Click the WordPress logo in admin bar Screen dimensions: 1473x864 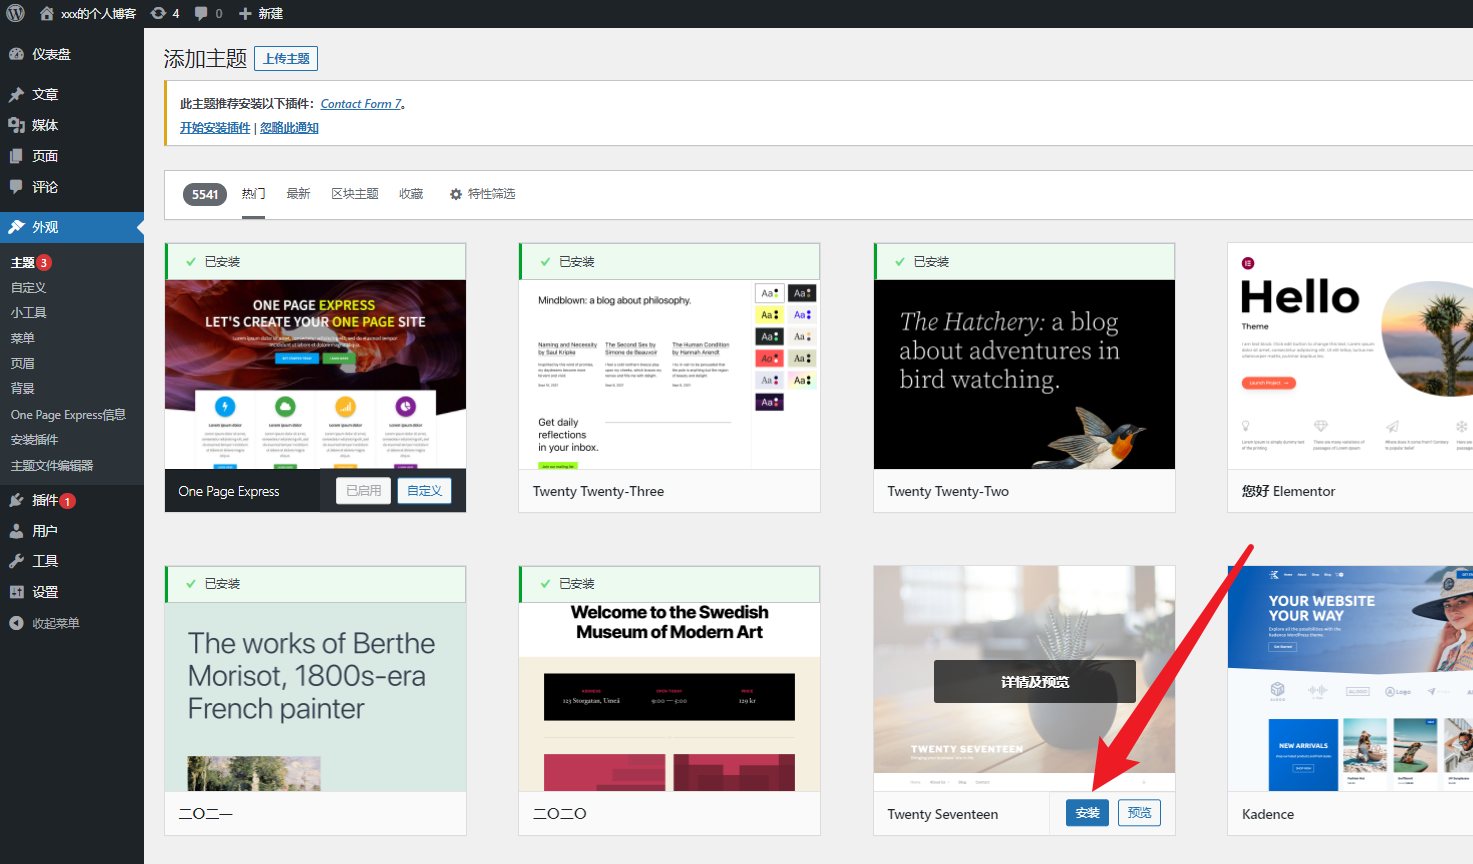click(x=16, y=13)
